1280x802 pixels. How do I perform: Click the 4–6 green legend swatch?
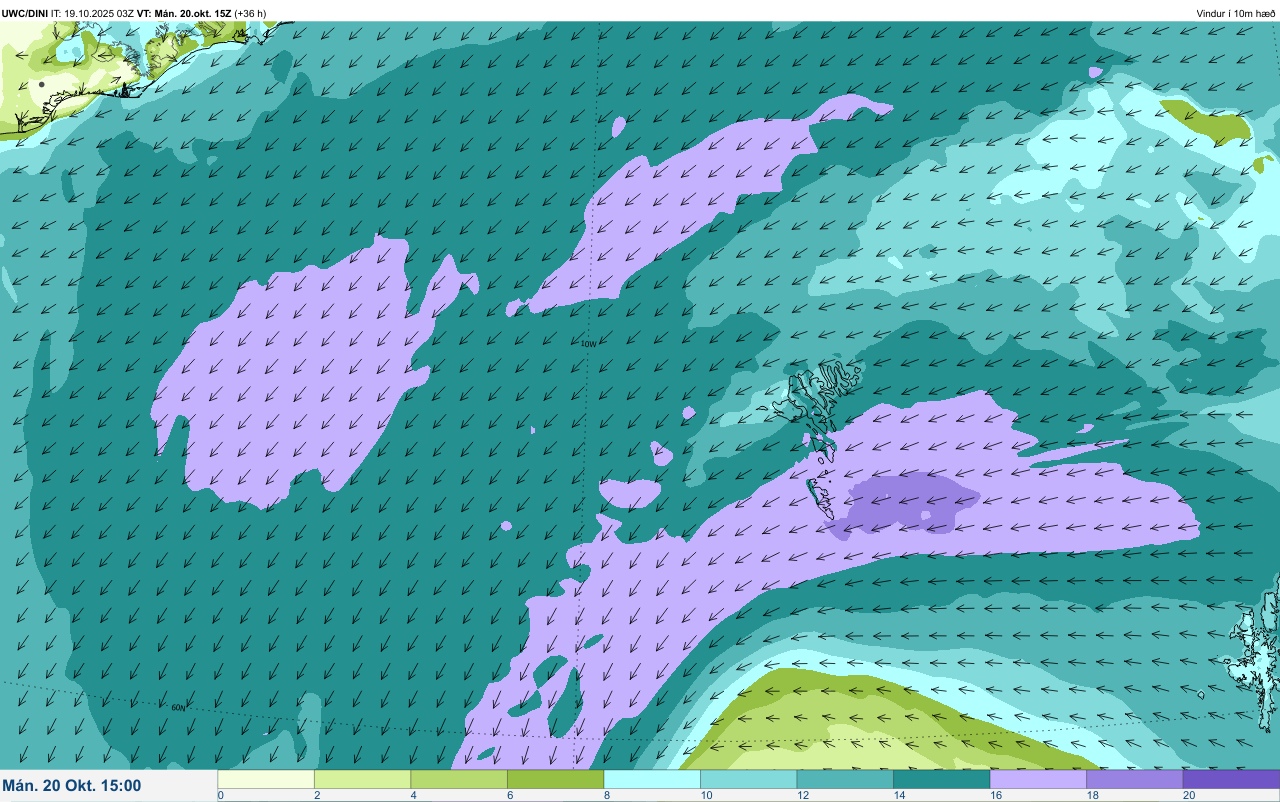[x=459, y=779]
